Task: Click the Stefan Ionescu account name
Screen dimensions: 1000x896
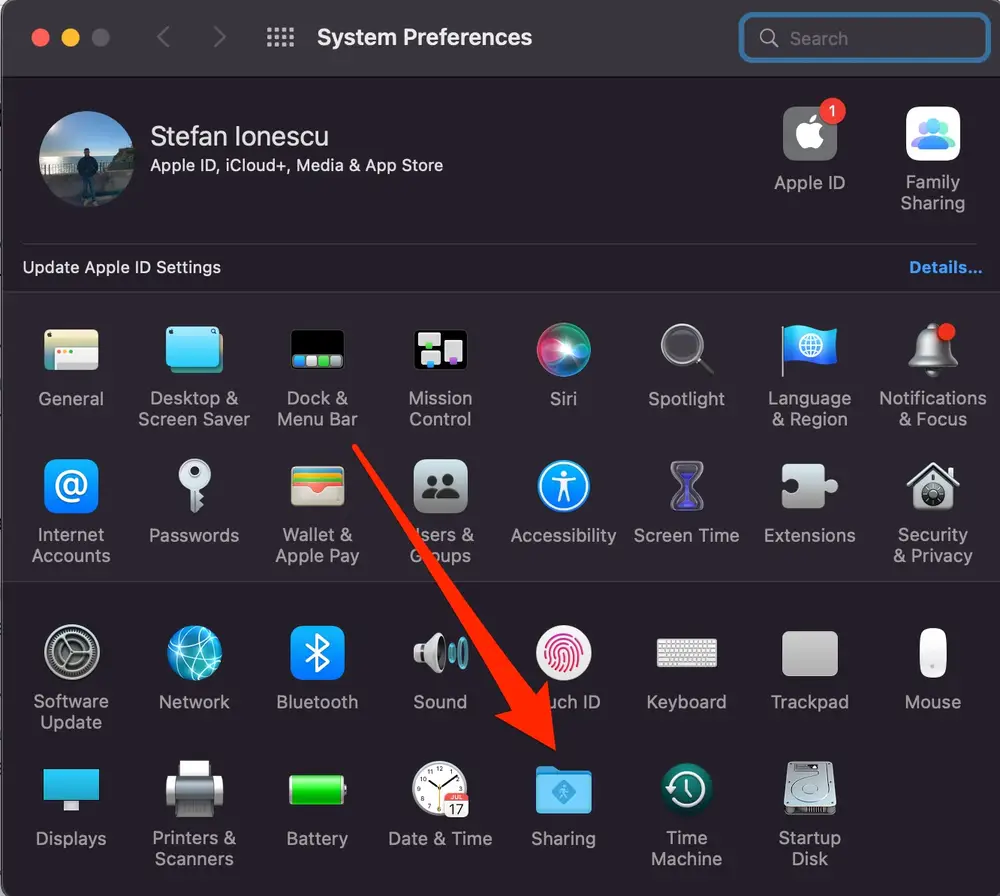Action: pyautogui.click(x=239, y=136)
